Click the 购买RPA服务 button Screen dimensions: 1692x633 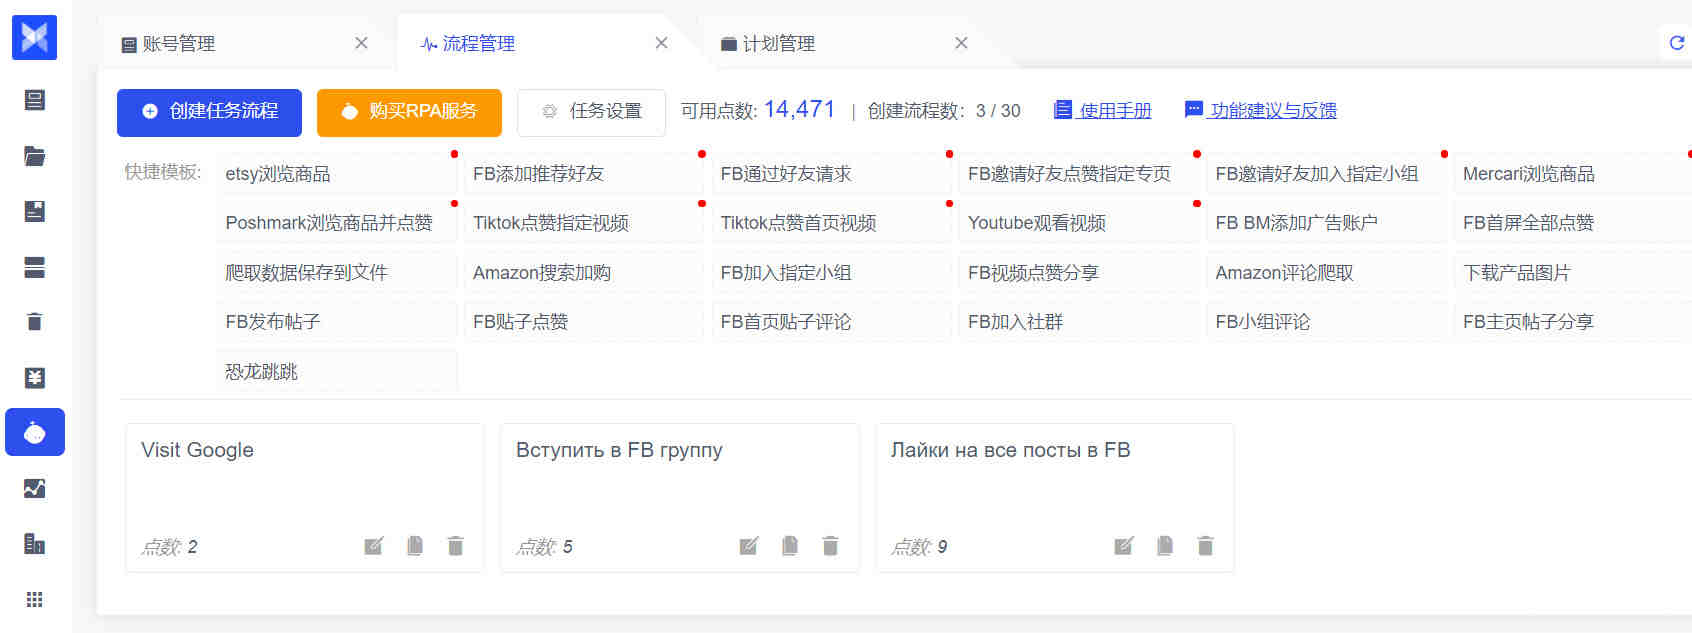409,112
